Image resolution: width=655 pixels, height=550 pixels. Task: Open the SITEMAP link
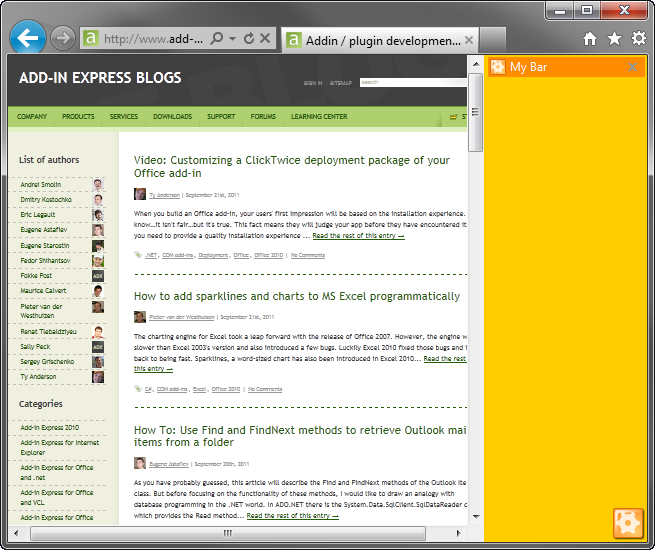coord(341,83)
